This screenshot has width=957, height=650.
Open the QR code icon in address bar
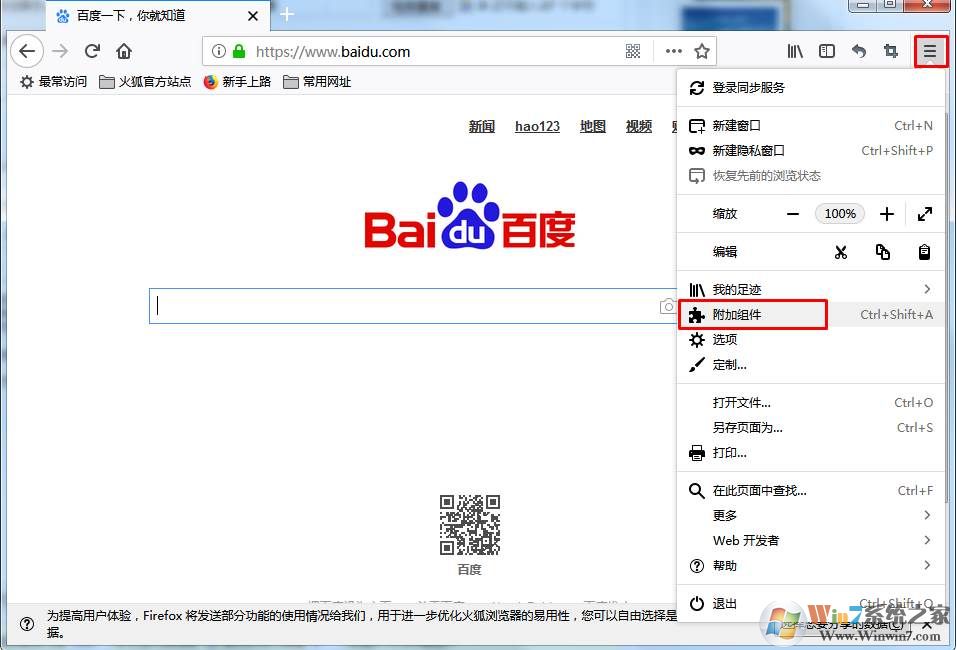(633, 51)
